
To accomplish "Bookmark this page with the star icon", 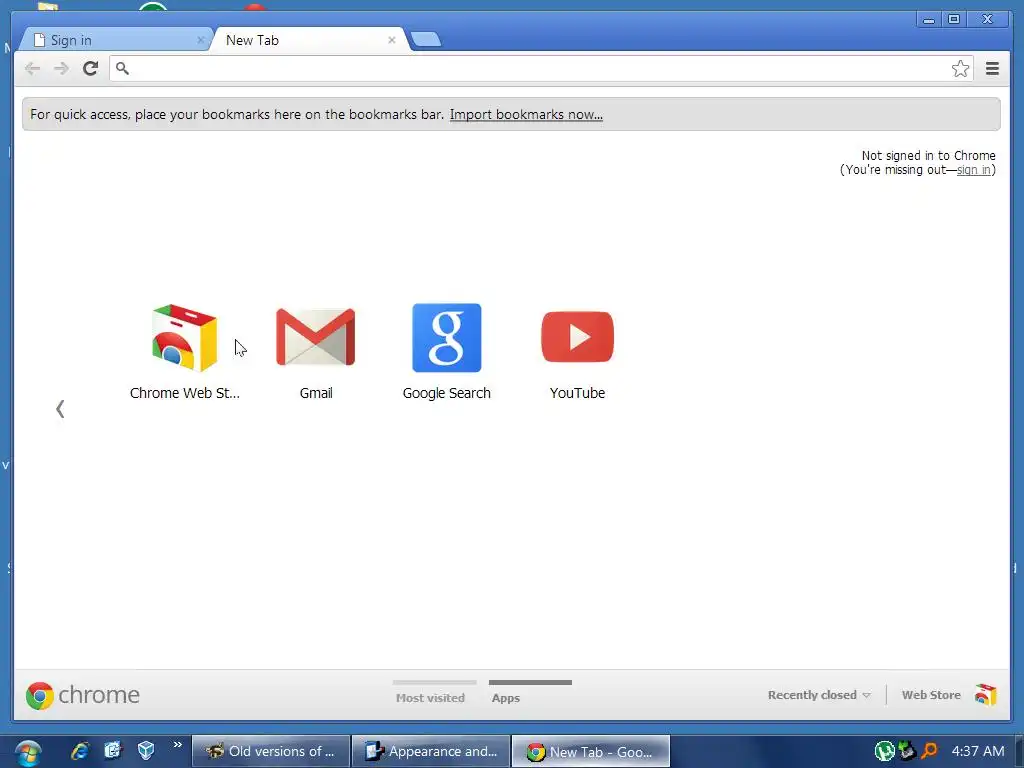I will [x=960, y=69].
